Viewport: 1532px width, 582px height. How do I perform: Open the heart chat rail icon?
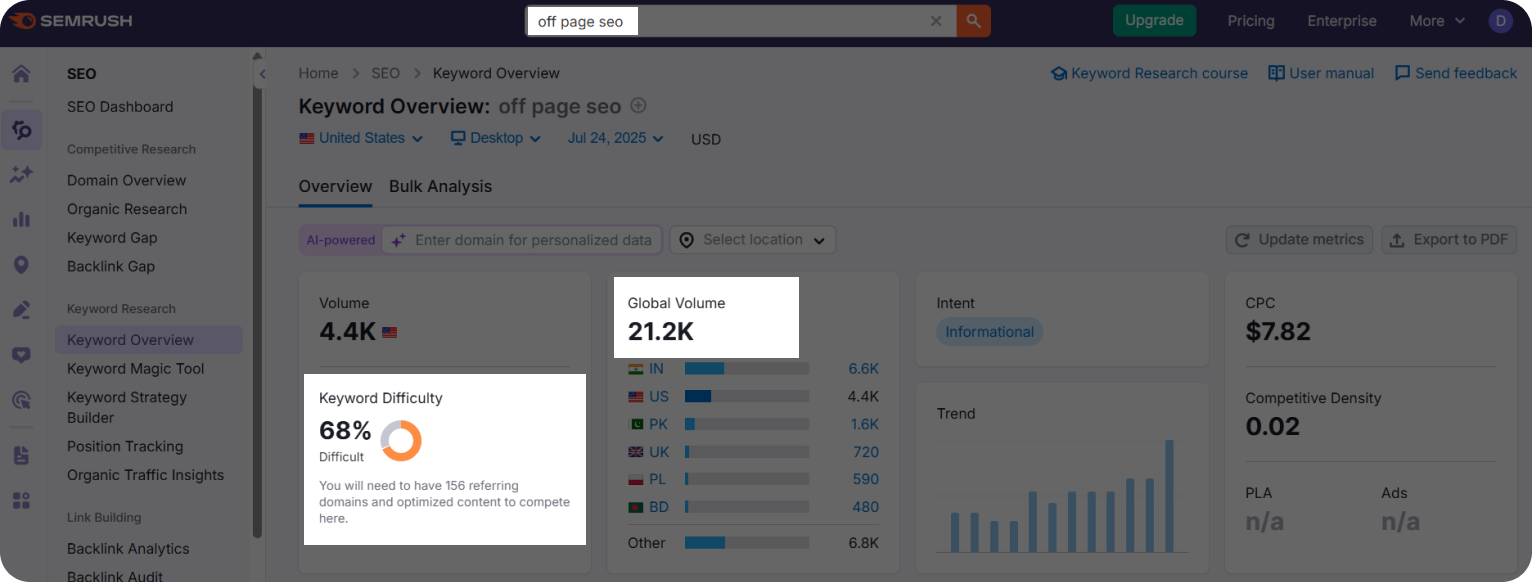[x=21, y=355]
